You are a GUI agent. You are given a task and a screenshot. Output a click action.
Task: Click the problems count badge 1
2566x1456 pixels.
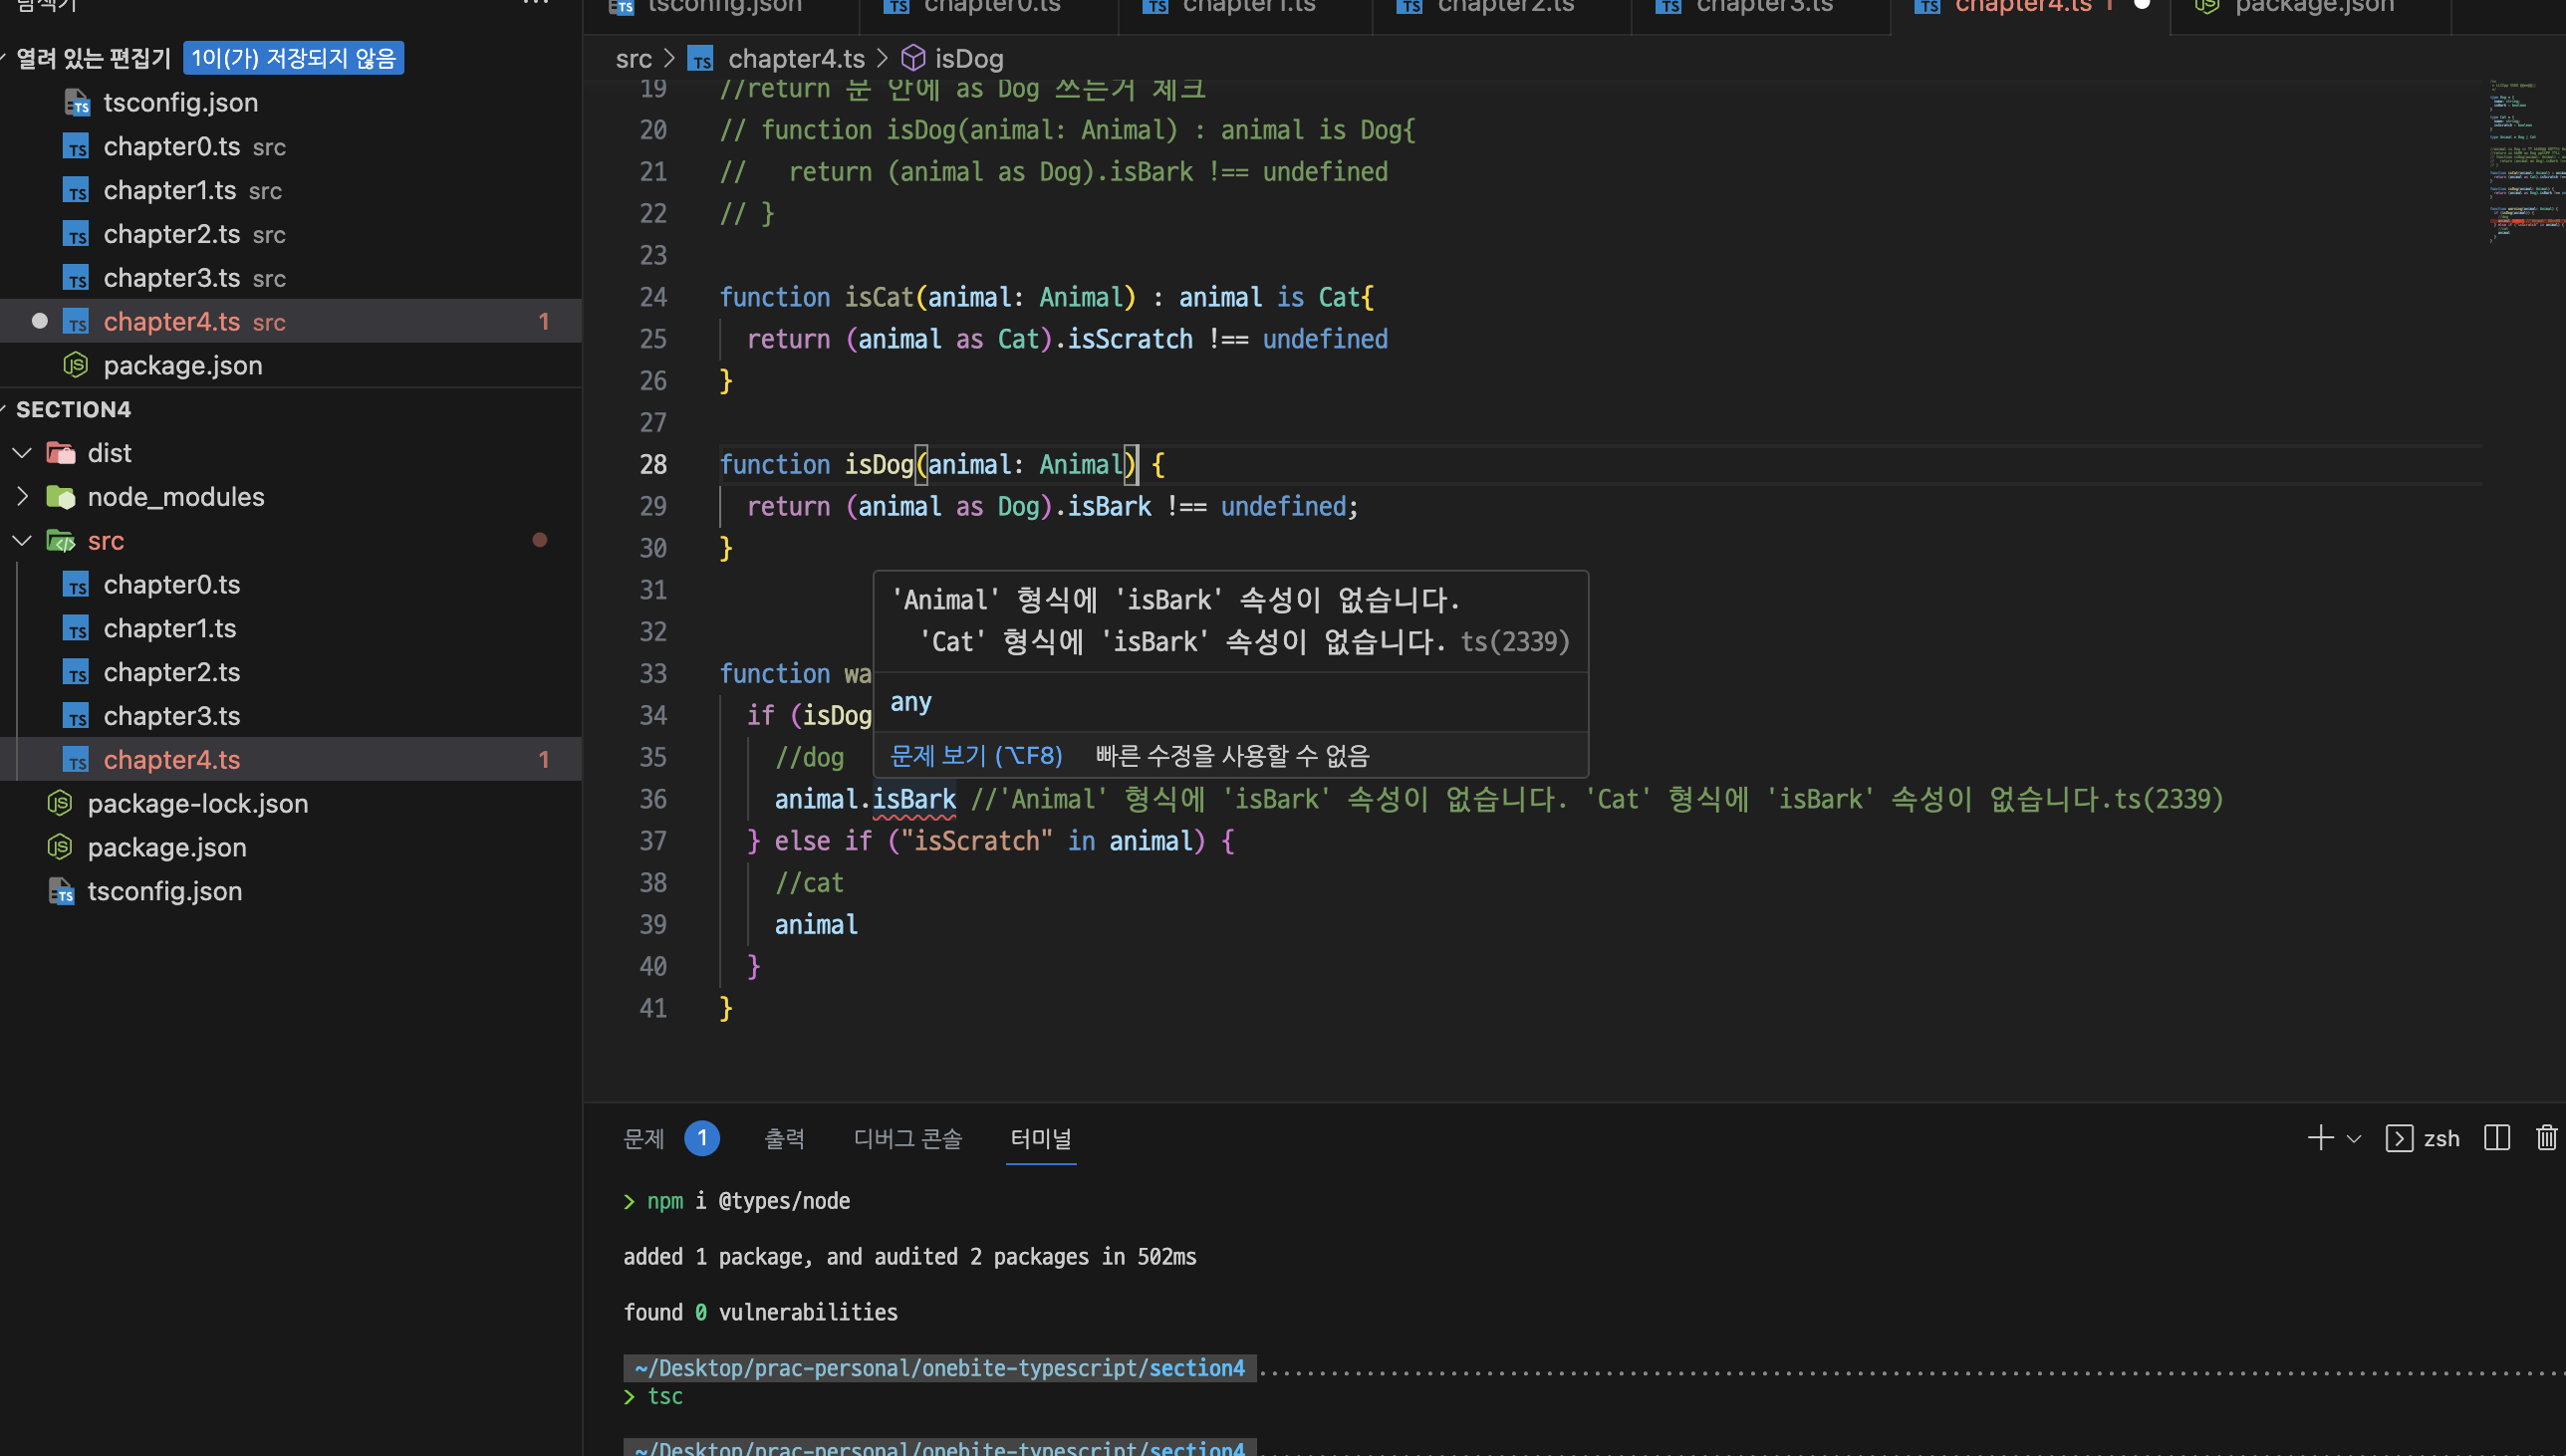[x=702, y=1138]
